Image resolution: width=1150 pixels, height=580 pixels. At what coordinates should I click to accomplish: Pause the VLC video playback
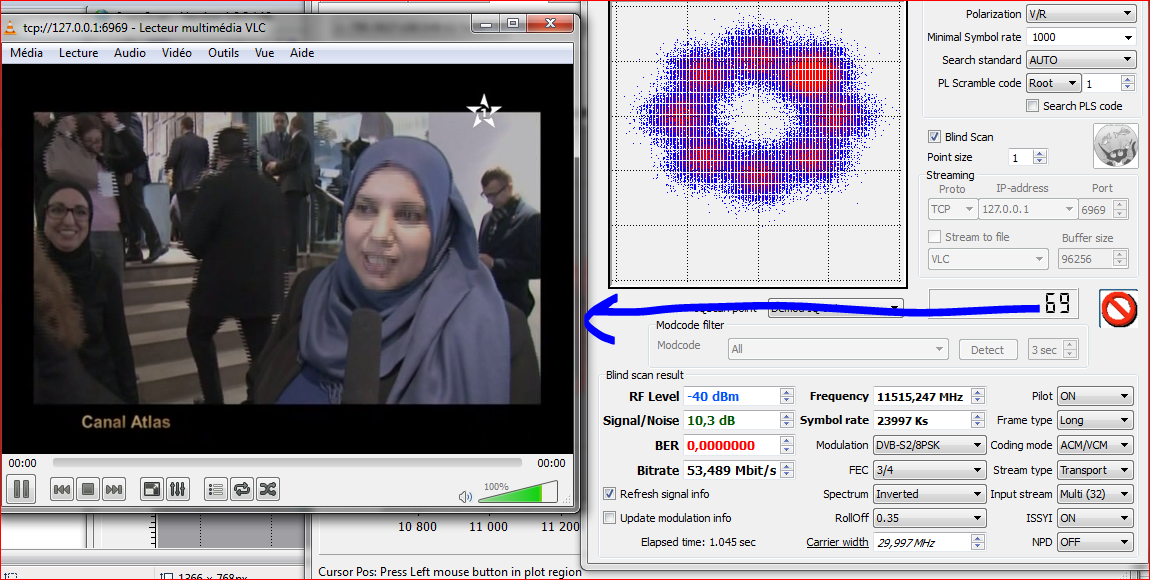[x=21, y=489]
